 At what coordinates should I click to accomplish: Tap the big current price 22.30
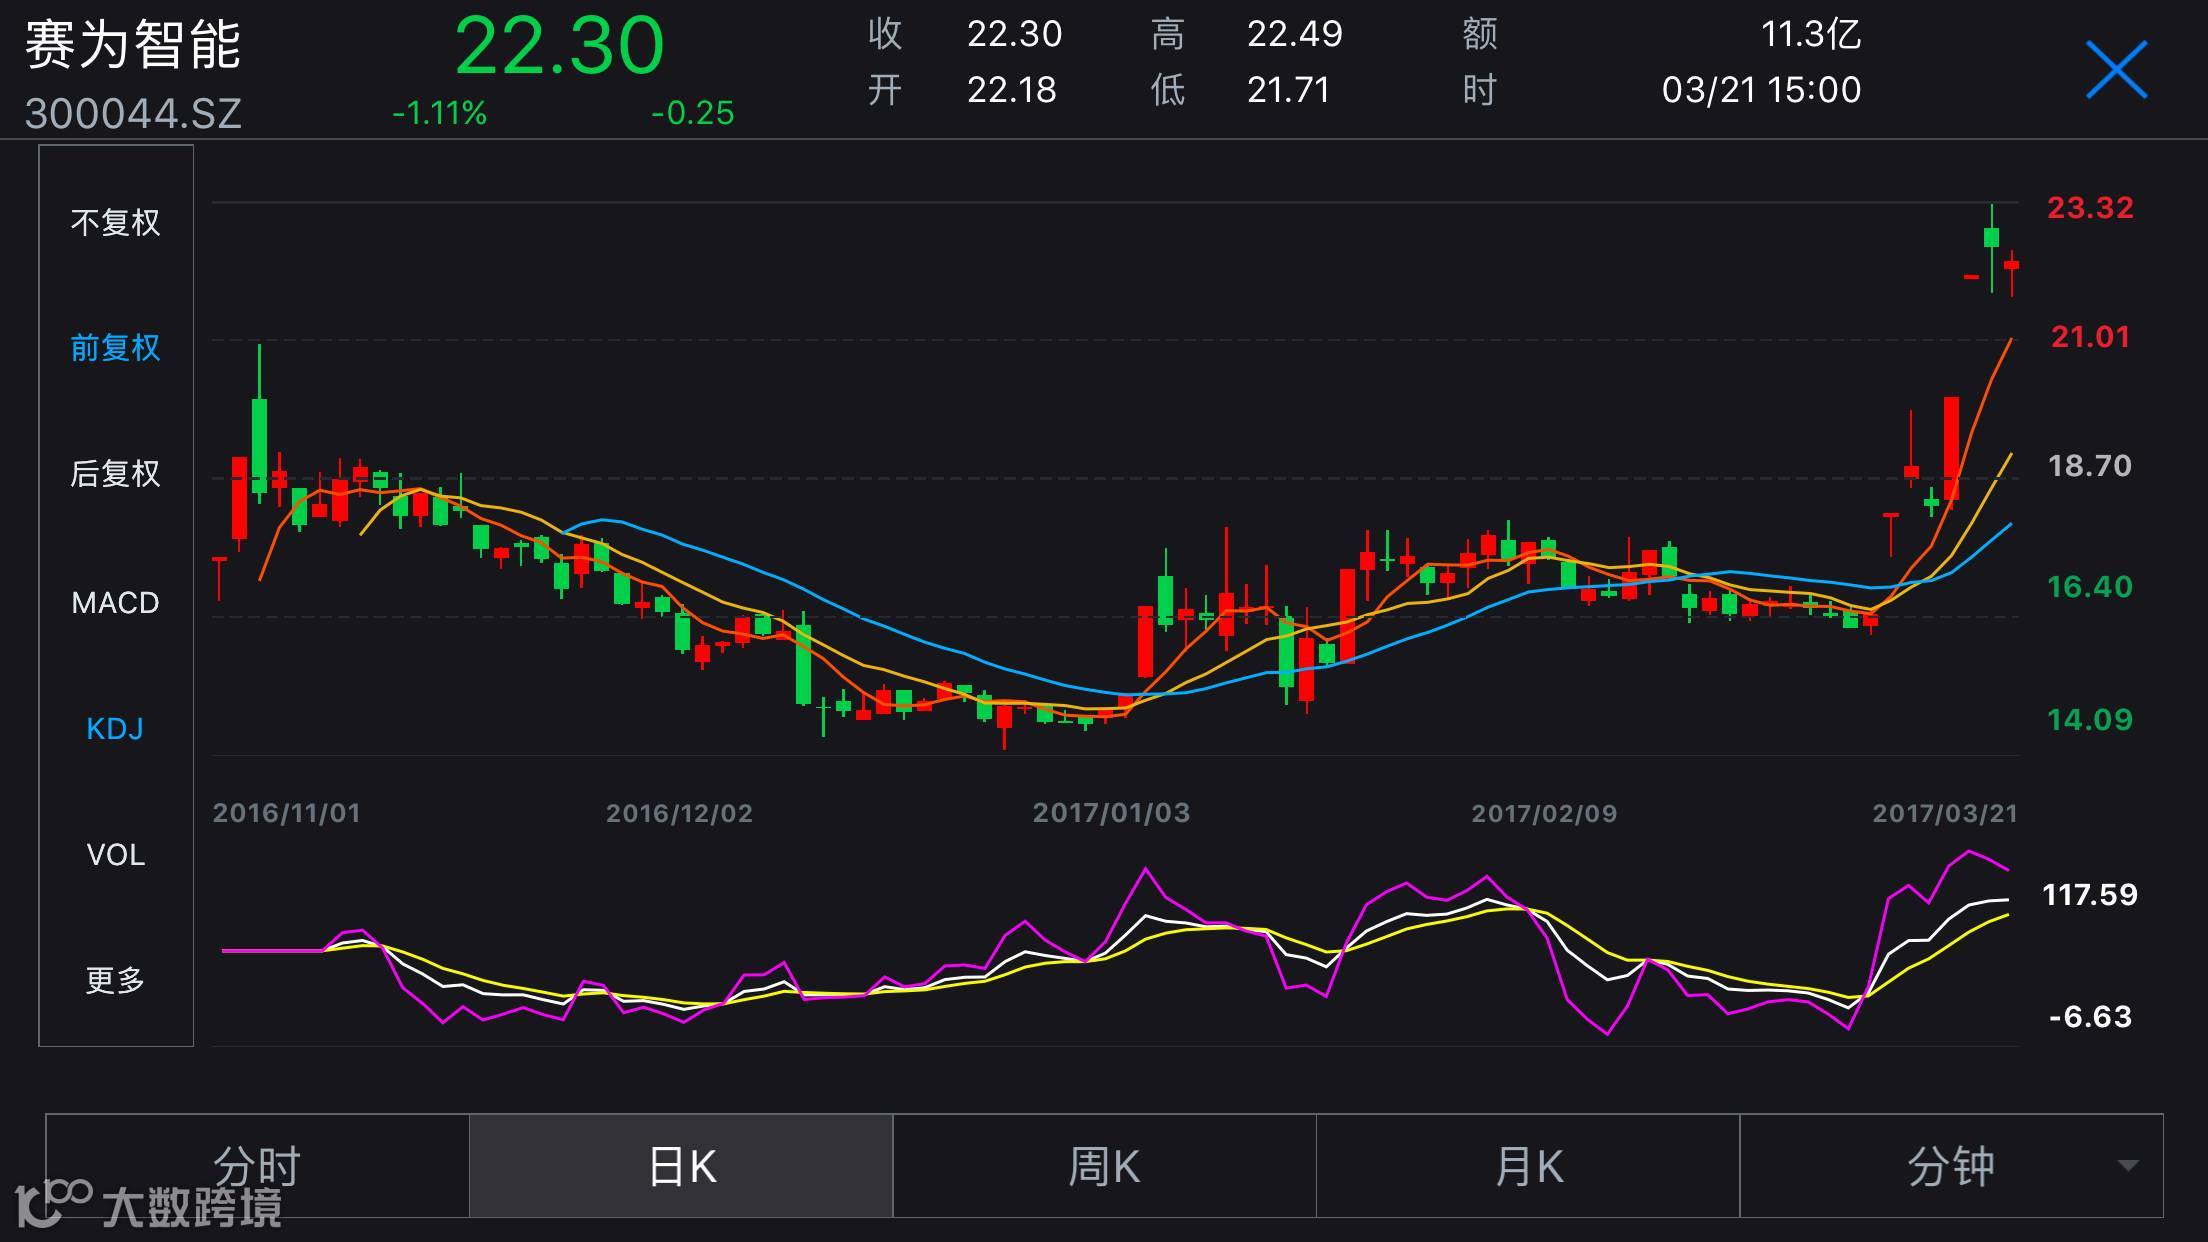(x=559, y=46)
